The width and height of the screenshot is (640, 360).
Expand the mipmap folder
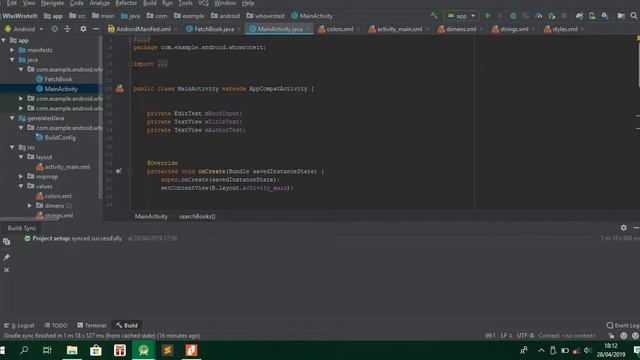coord(21,177)
